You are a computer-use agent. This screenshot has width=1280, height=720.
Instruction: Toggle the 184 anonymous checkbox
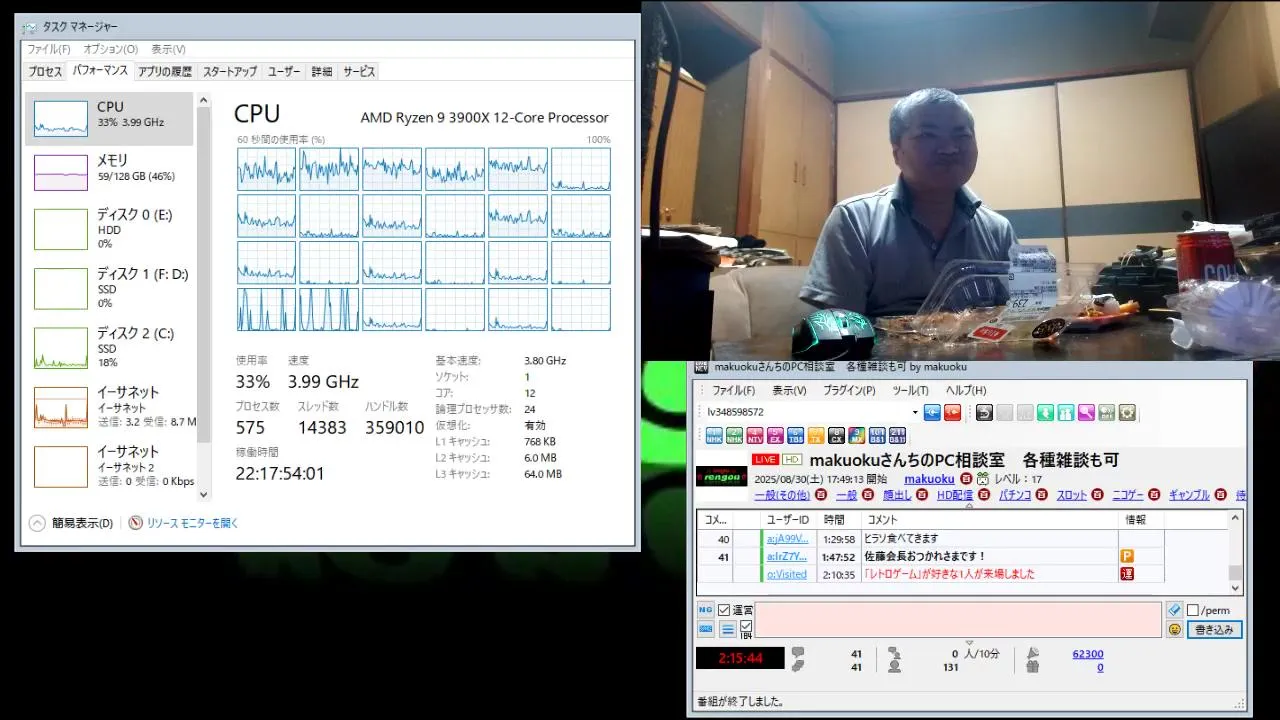tap(746, 625)
